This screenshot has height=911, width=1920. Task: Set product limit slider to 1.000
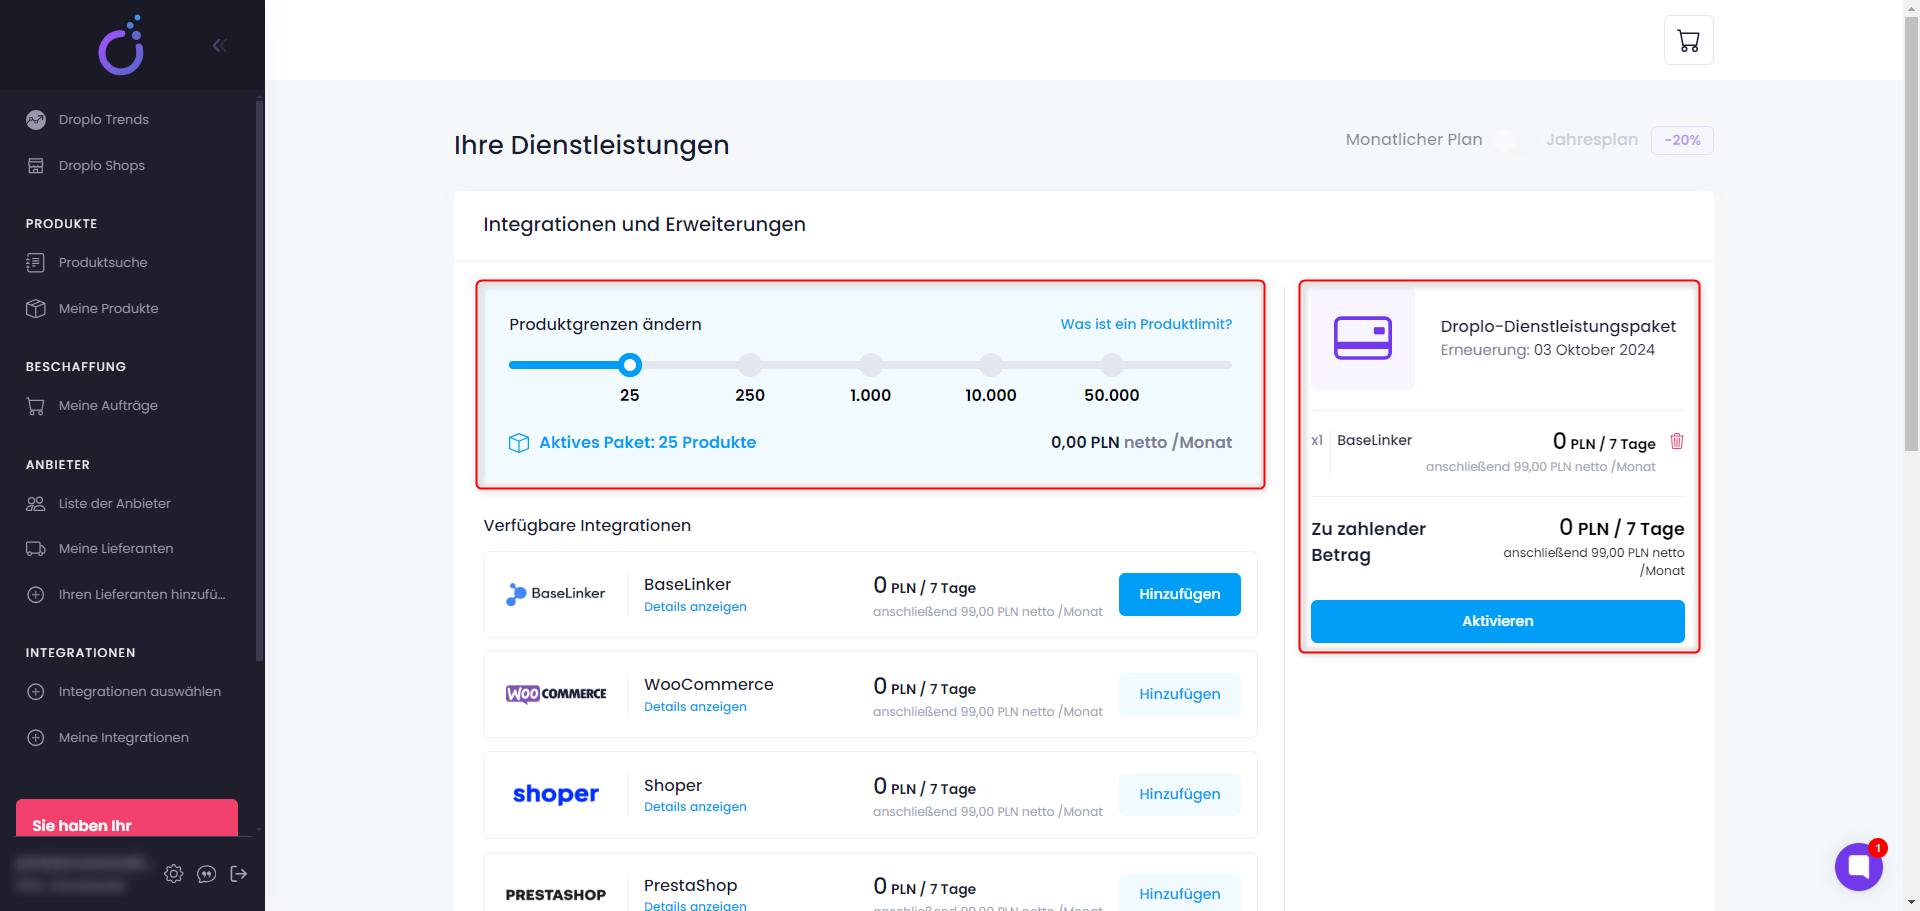coord(871,365)
